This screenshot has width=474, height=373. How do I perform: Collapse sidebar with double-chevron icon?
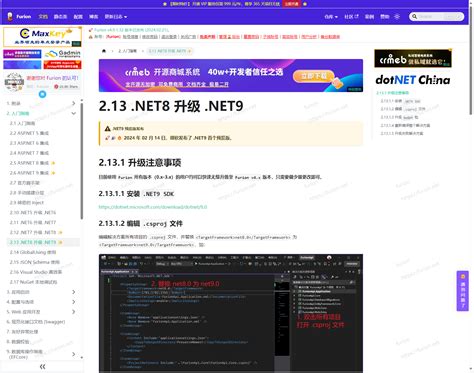[x=42, y=367]
